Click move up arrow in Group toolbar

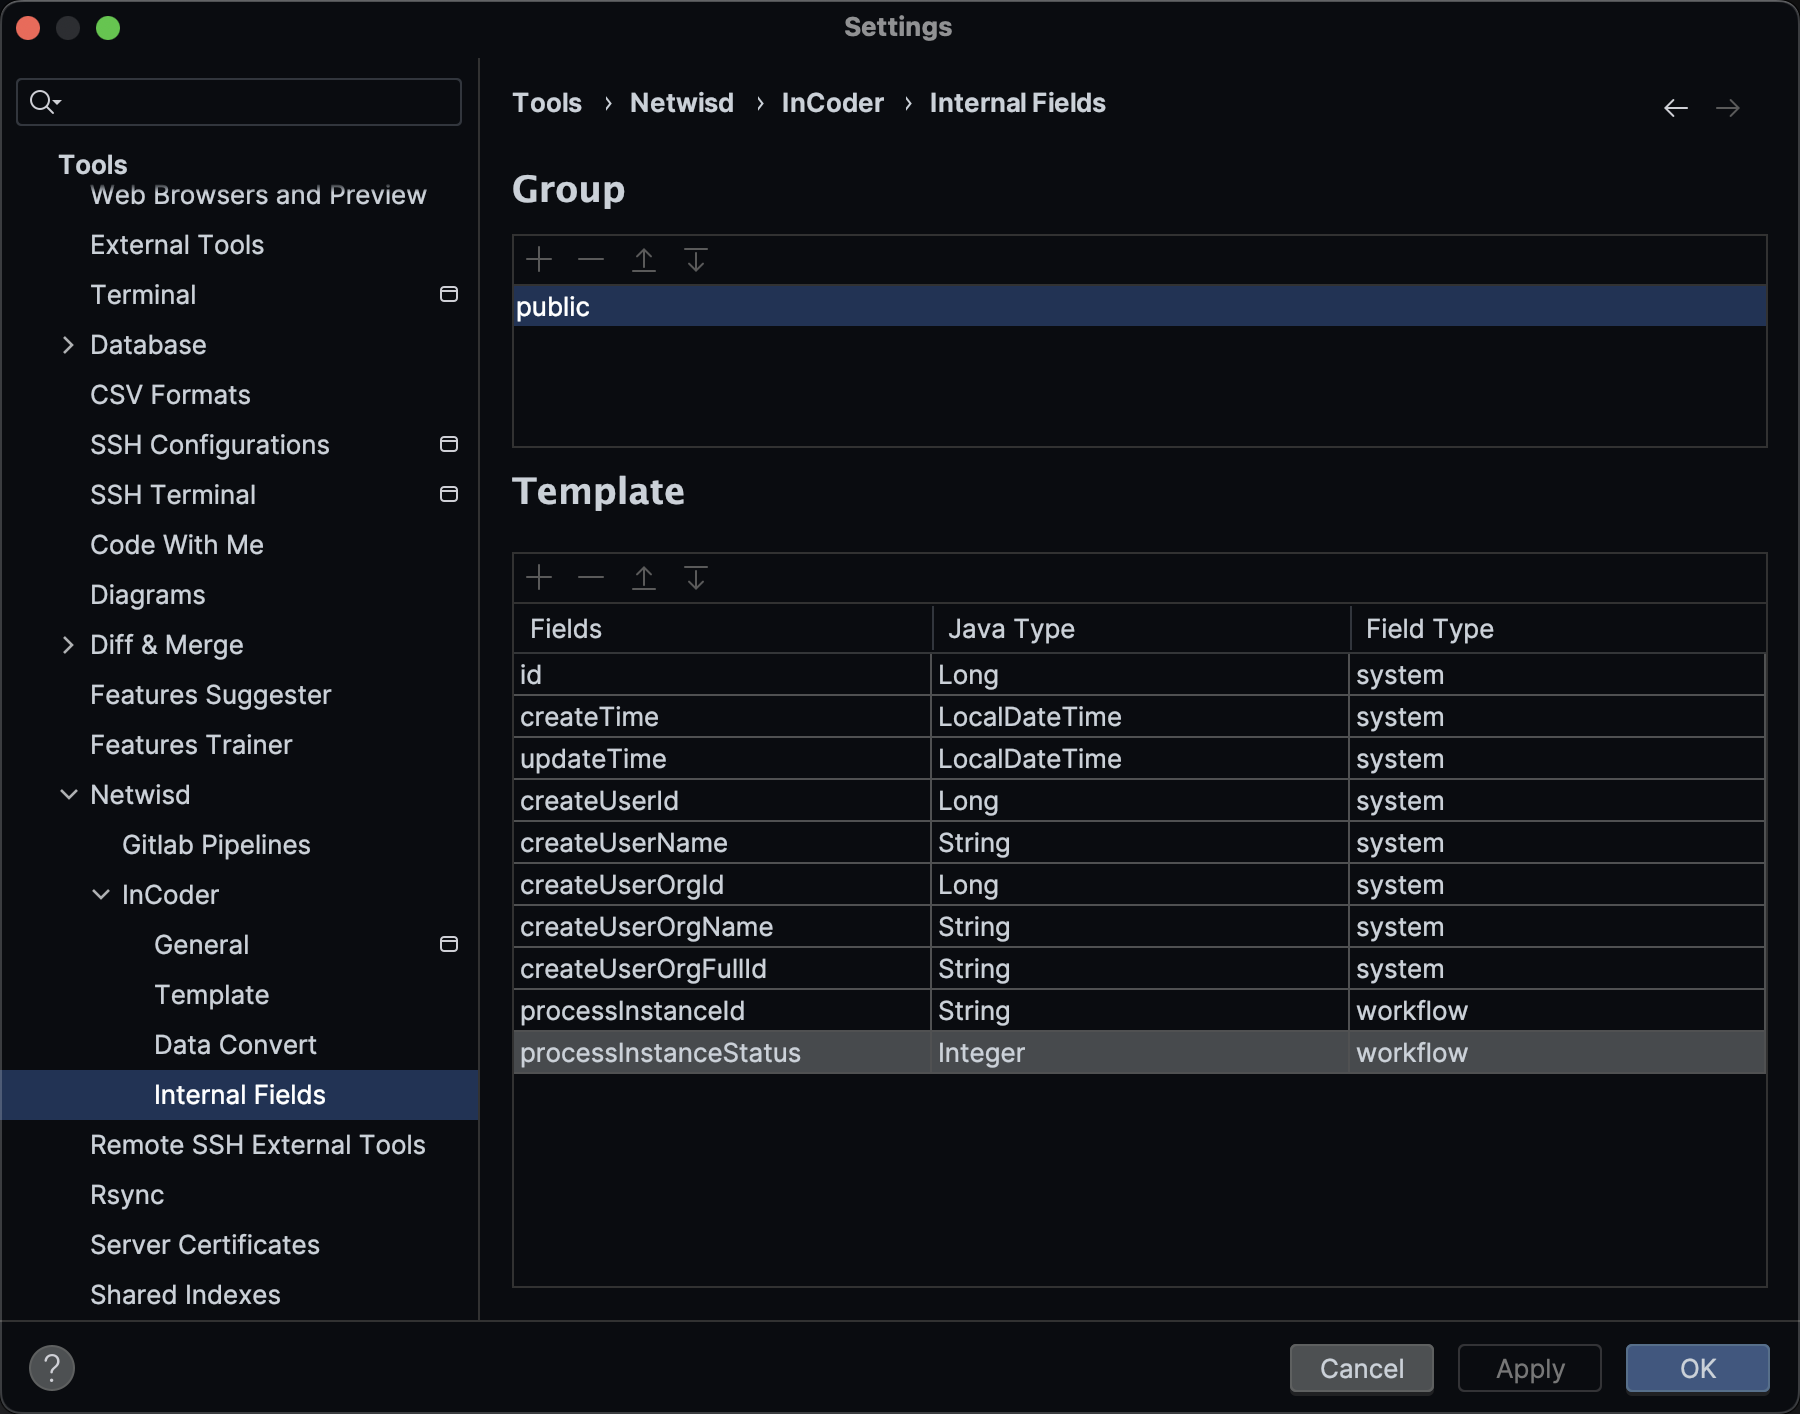coord(644,260)
